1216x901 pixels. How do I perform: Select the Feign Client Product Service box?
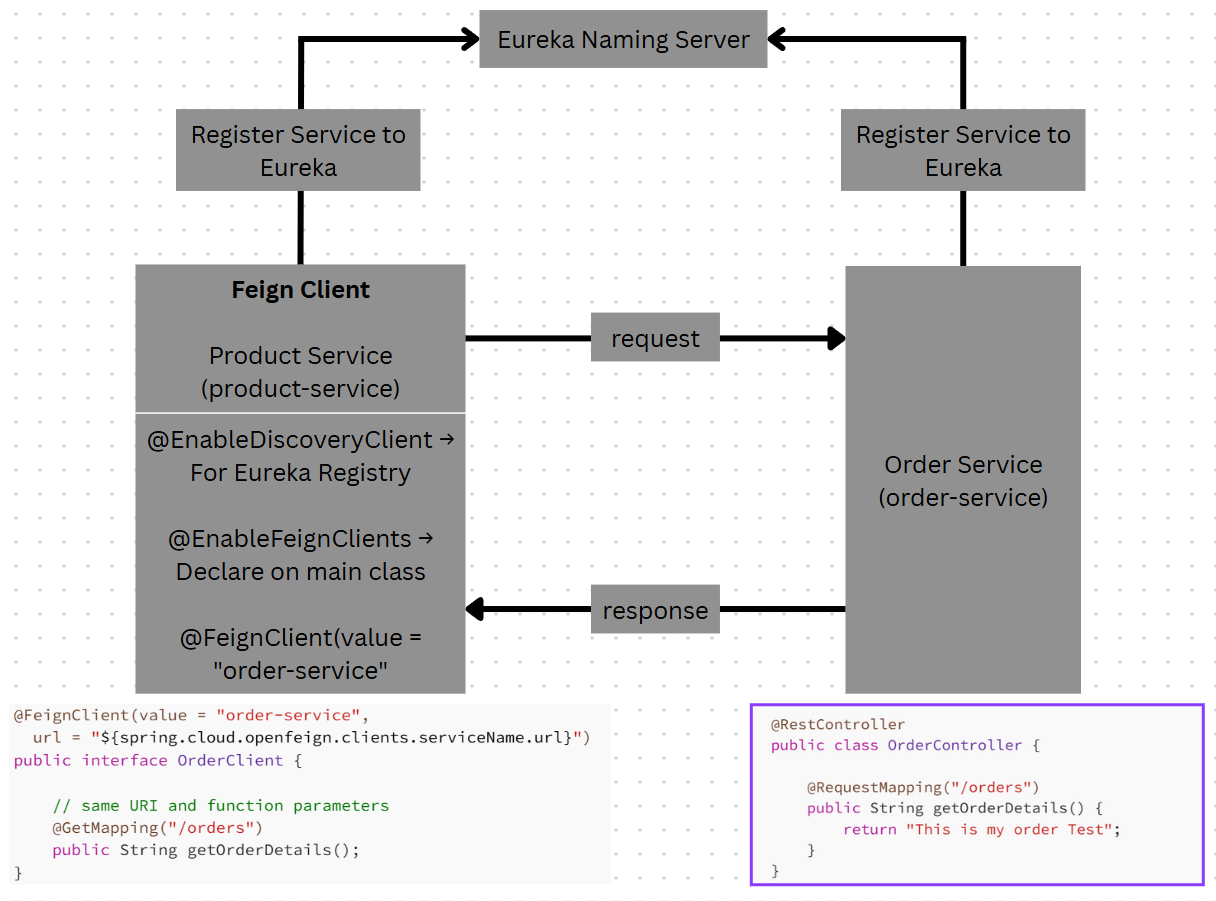coord(300,338)
